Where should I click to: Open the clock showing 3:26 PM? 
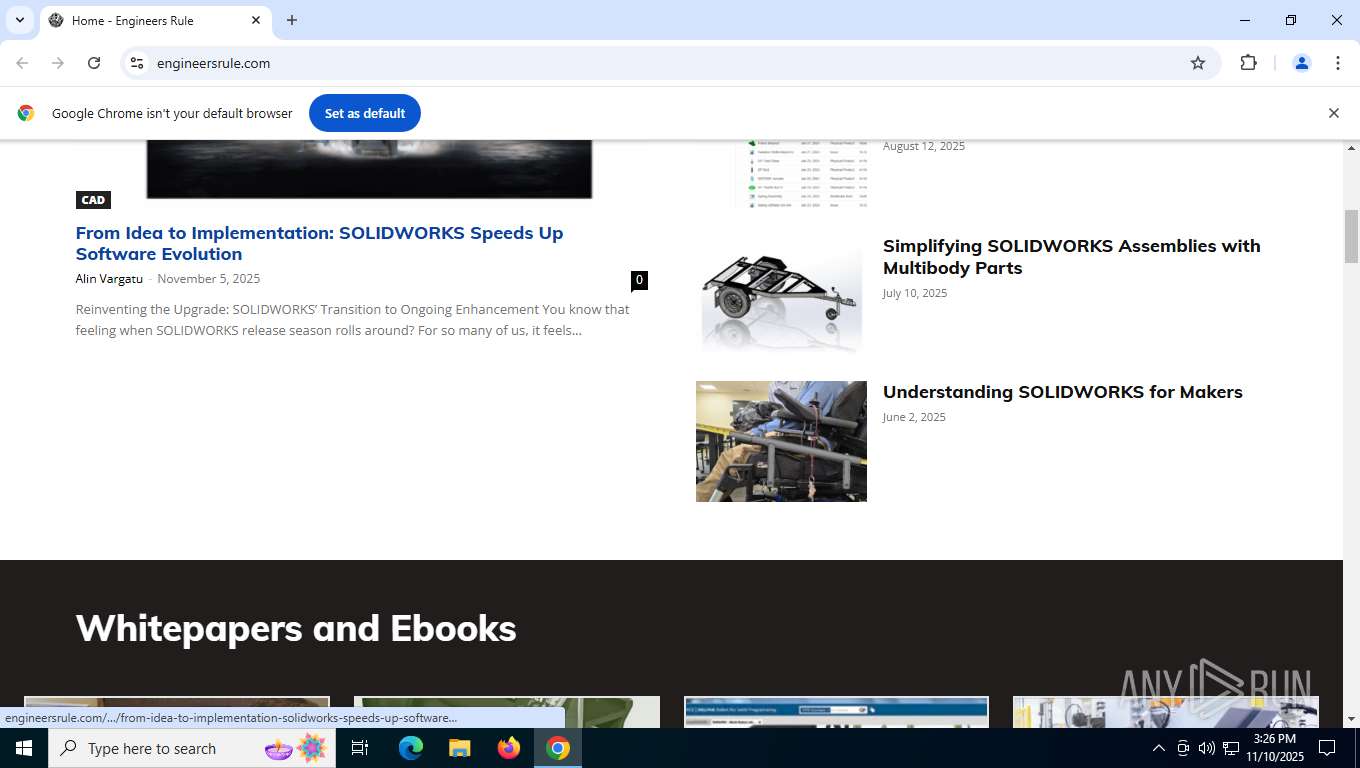click(1275, 748)
